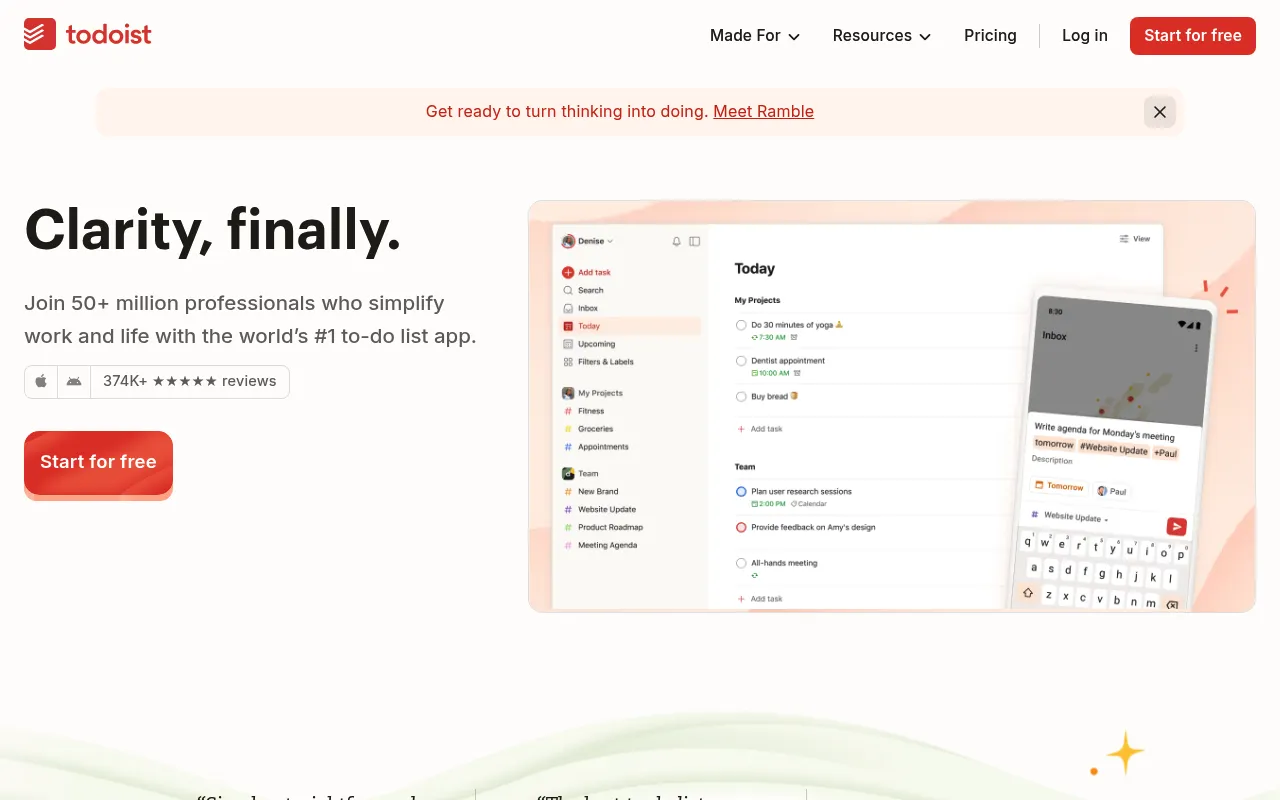This screenshot has width=1280, height=800.
Task: Expand the Made For menu
Action: point(755,35)
